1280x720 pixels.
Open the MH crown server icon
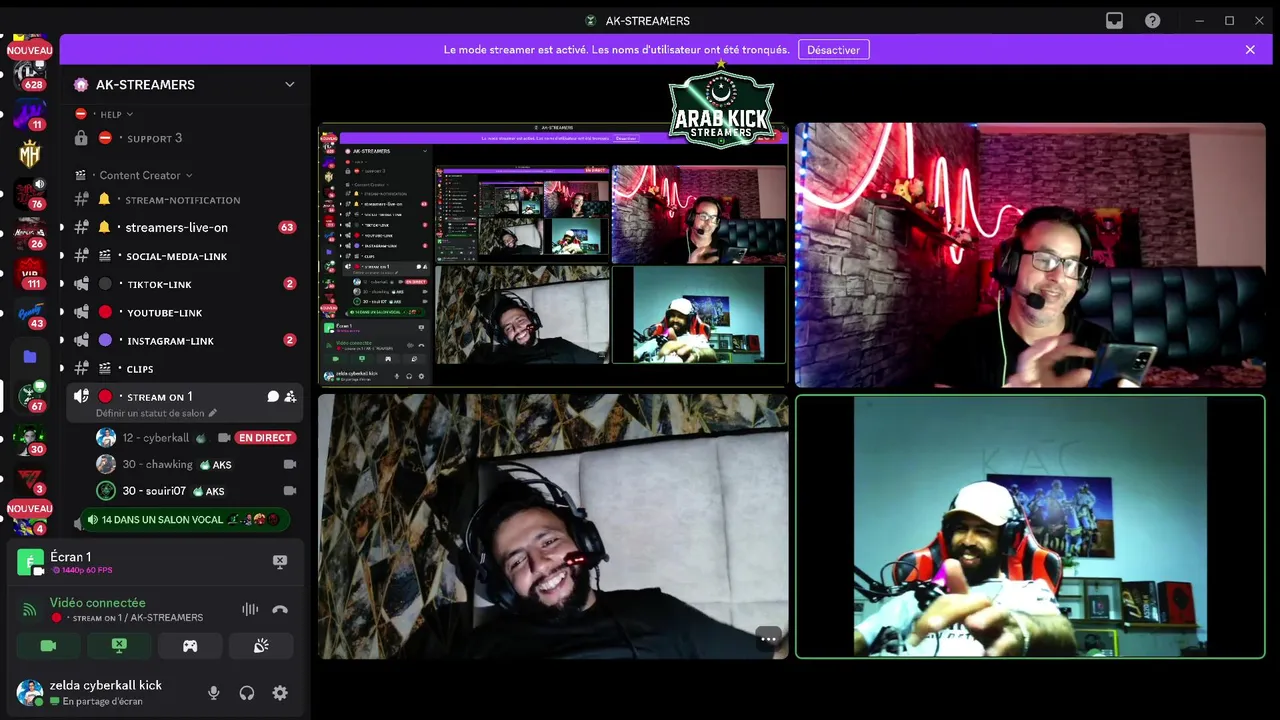click(31, 154)
